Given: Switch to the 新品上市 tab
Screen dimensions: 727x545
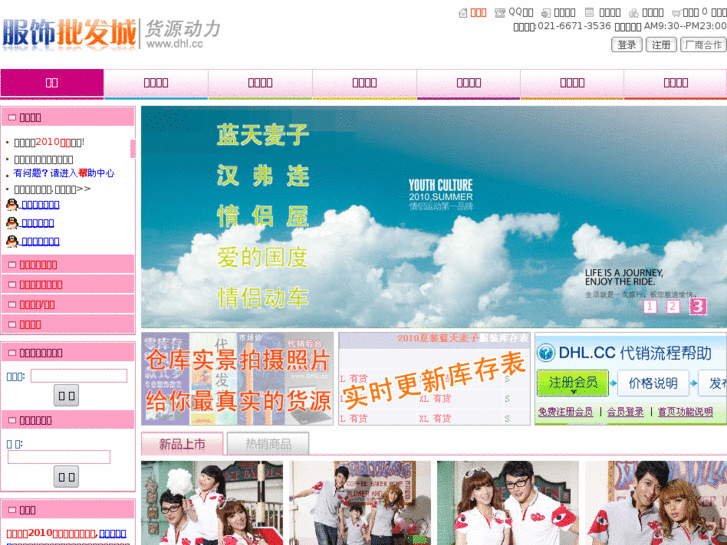Looking at the screenshot, I should click(x=182, y=444).
